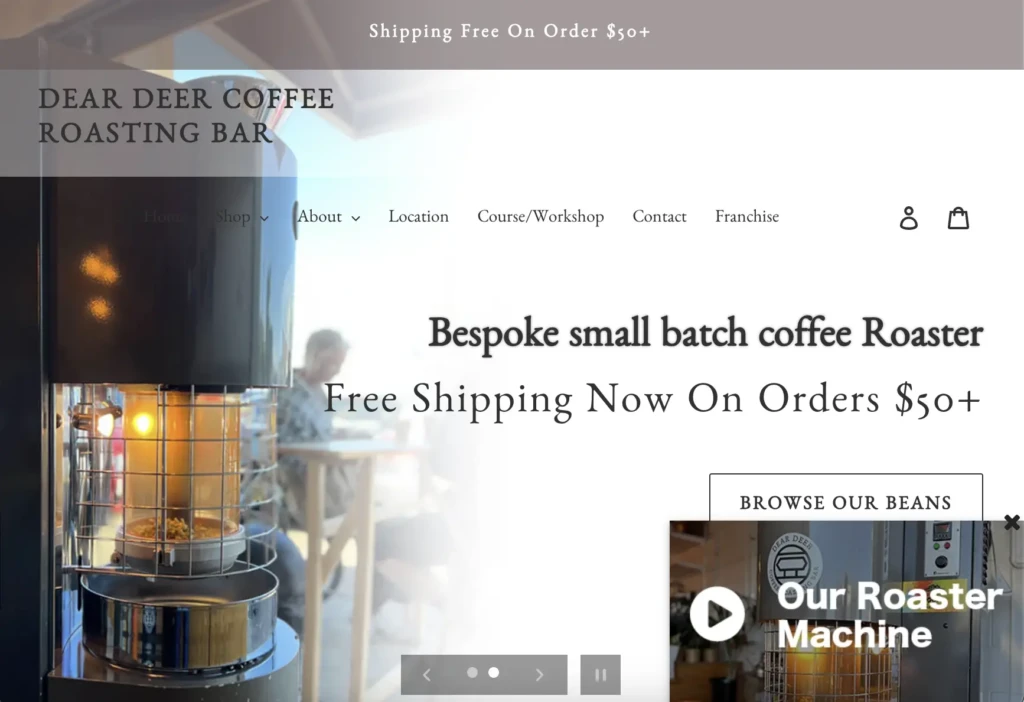Viewport: 1024px width, 702px height.
Task: Select the second slide dot
Action: point(494,673)
